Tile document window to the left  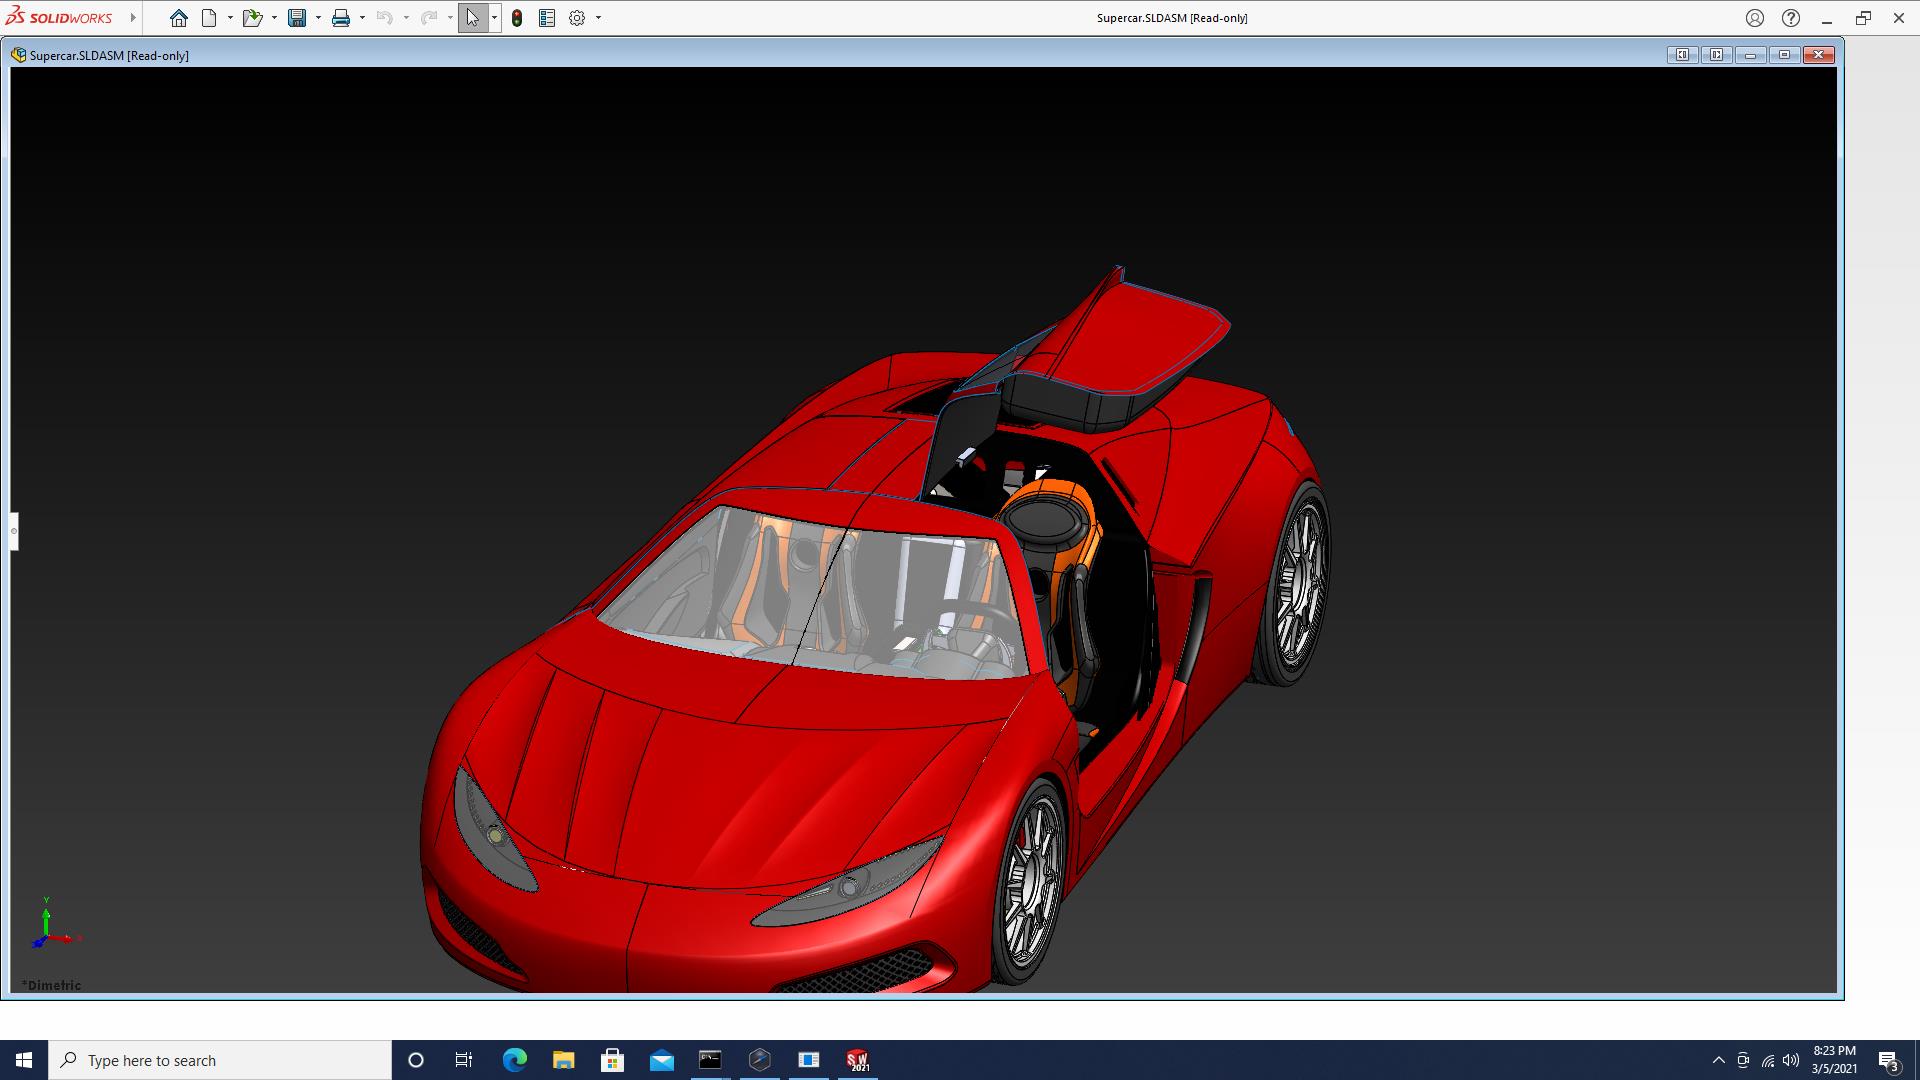point(1682,55)
